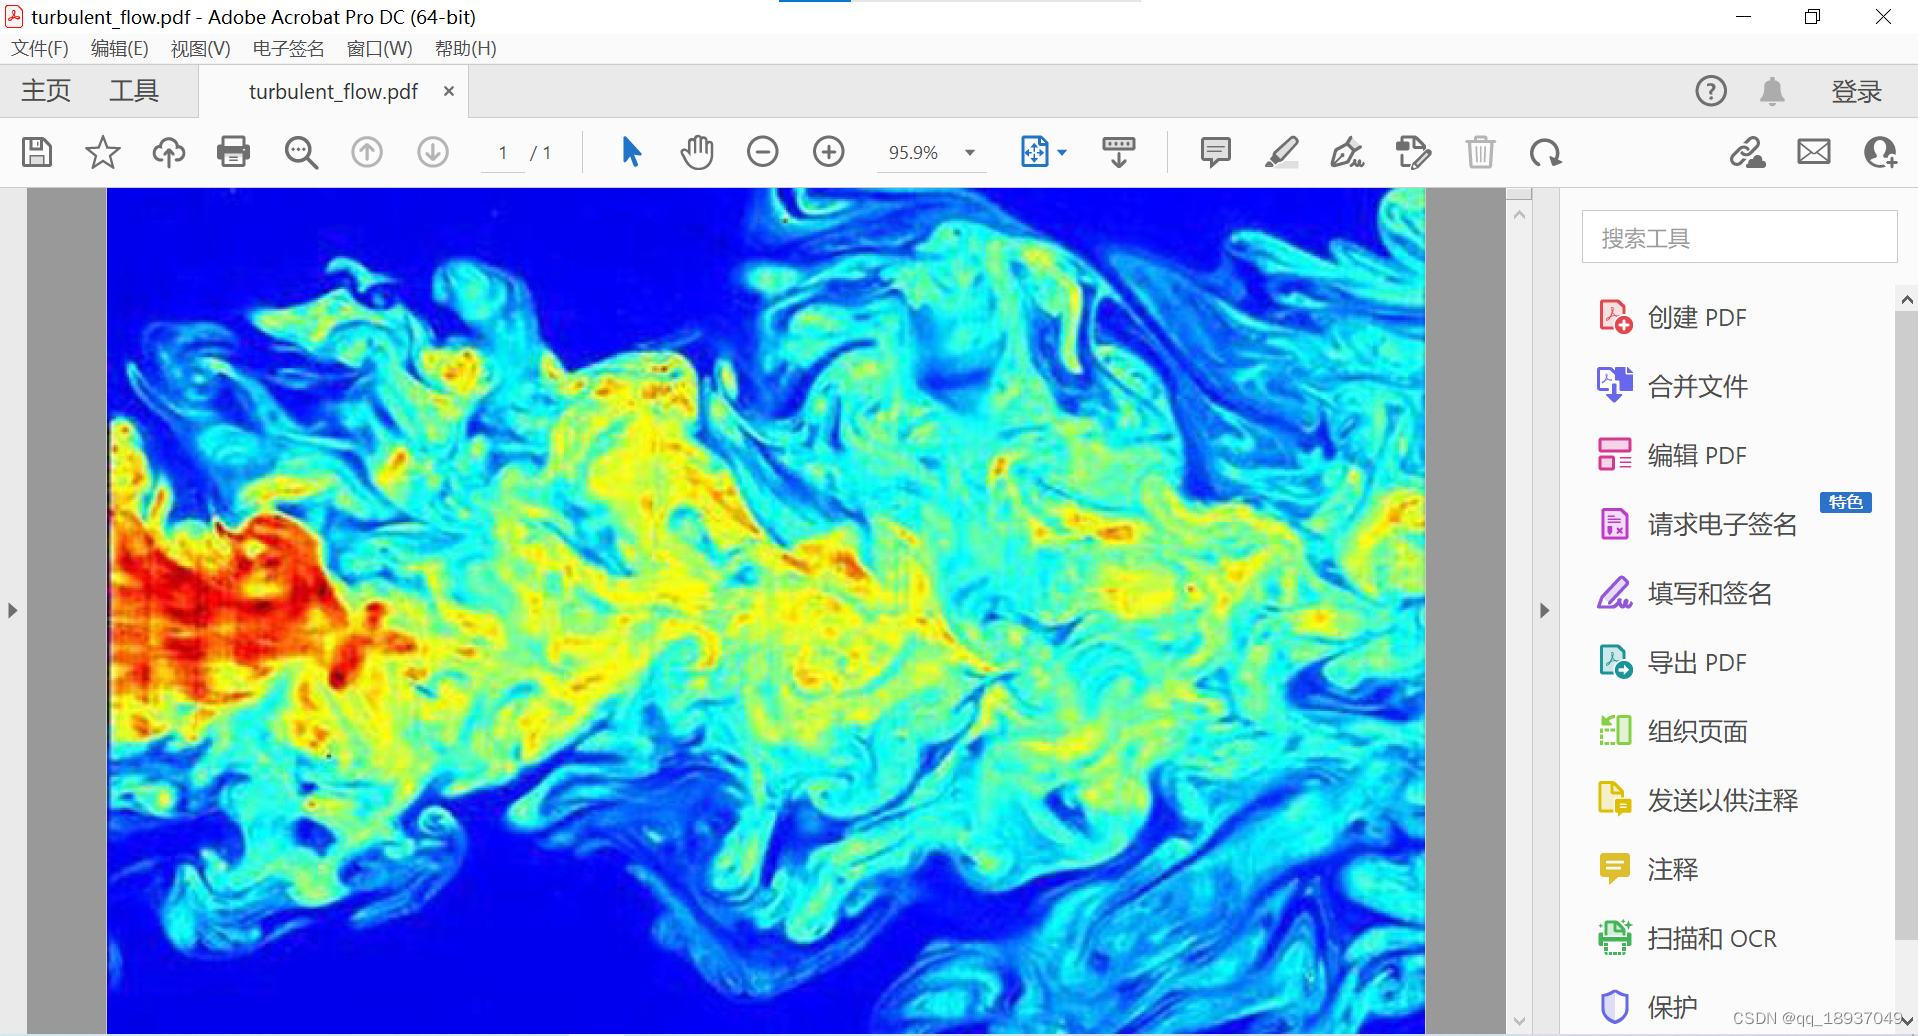The width and height of the screenshot is (1918, 1036).
Task: Click the 搜索工具 search field
Action: point(1739,237)
